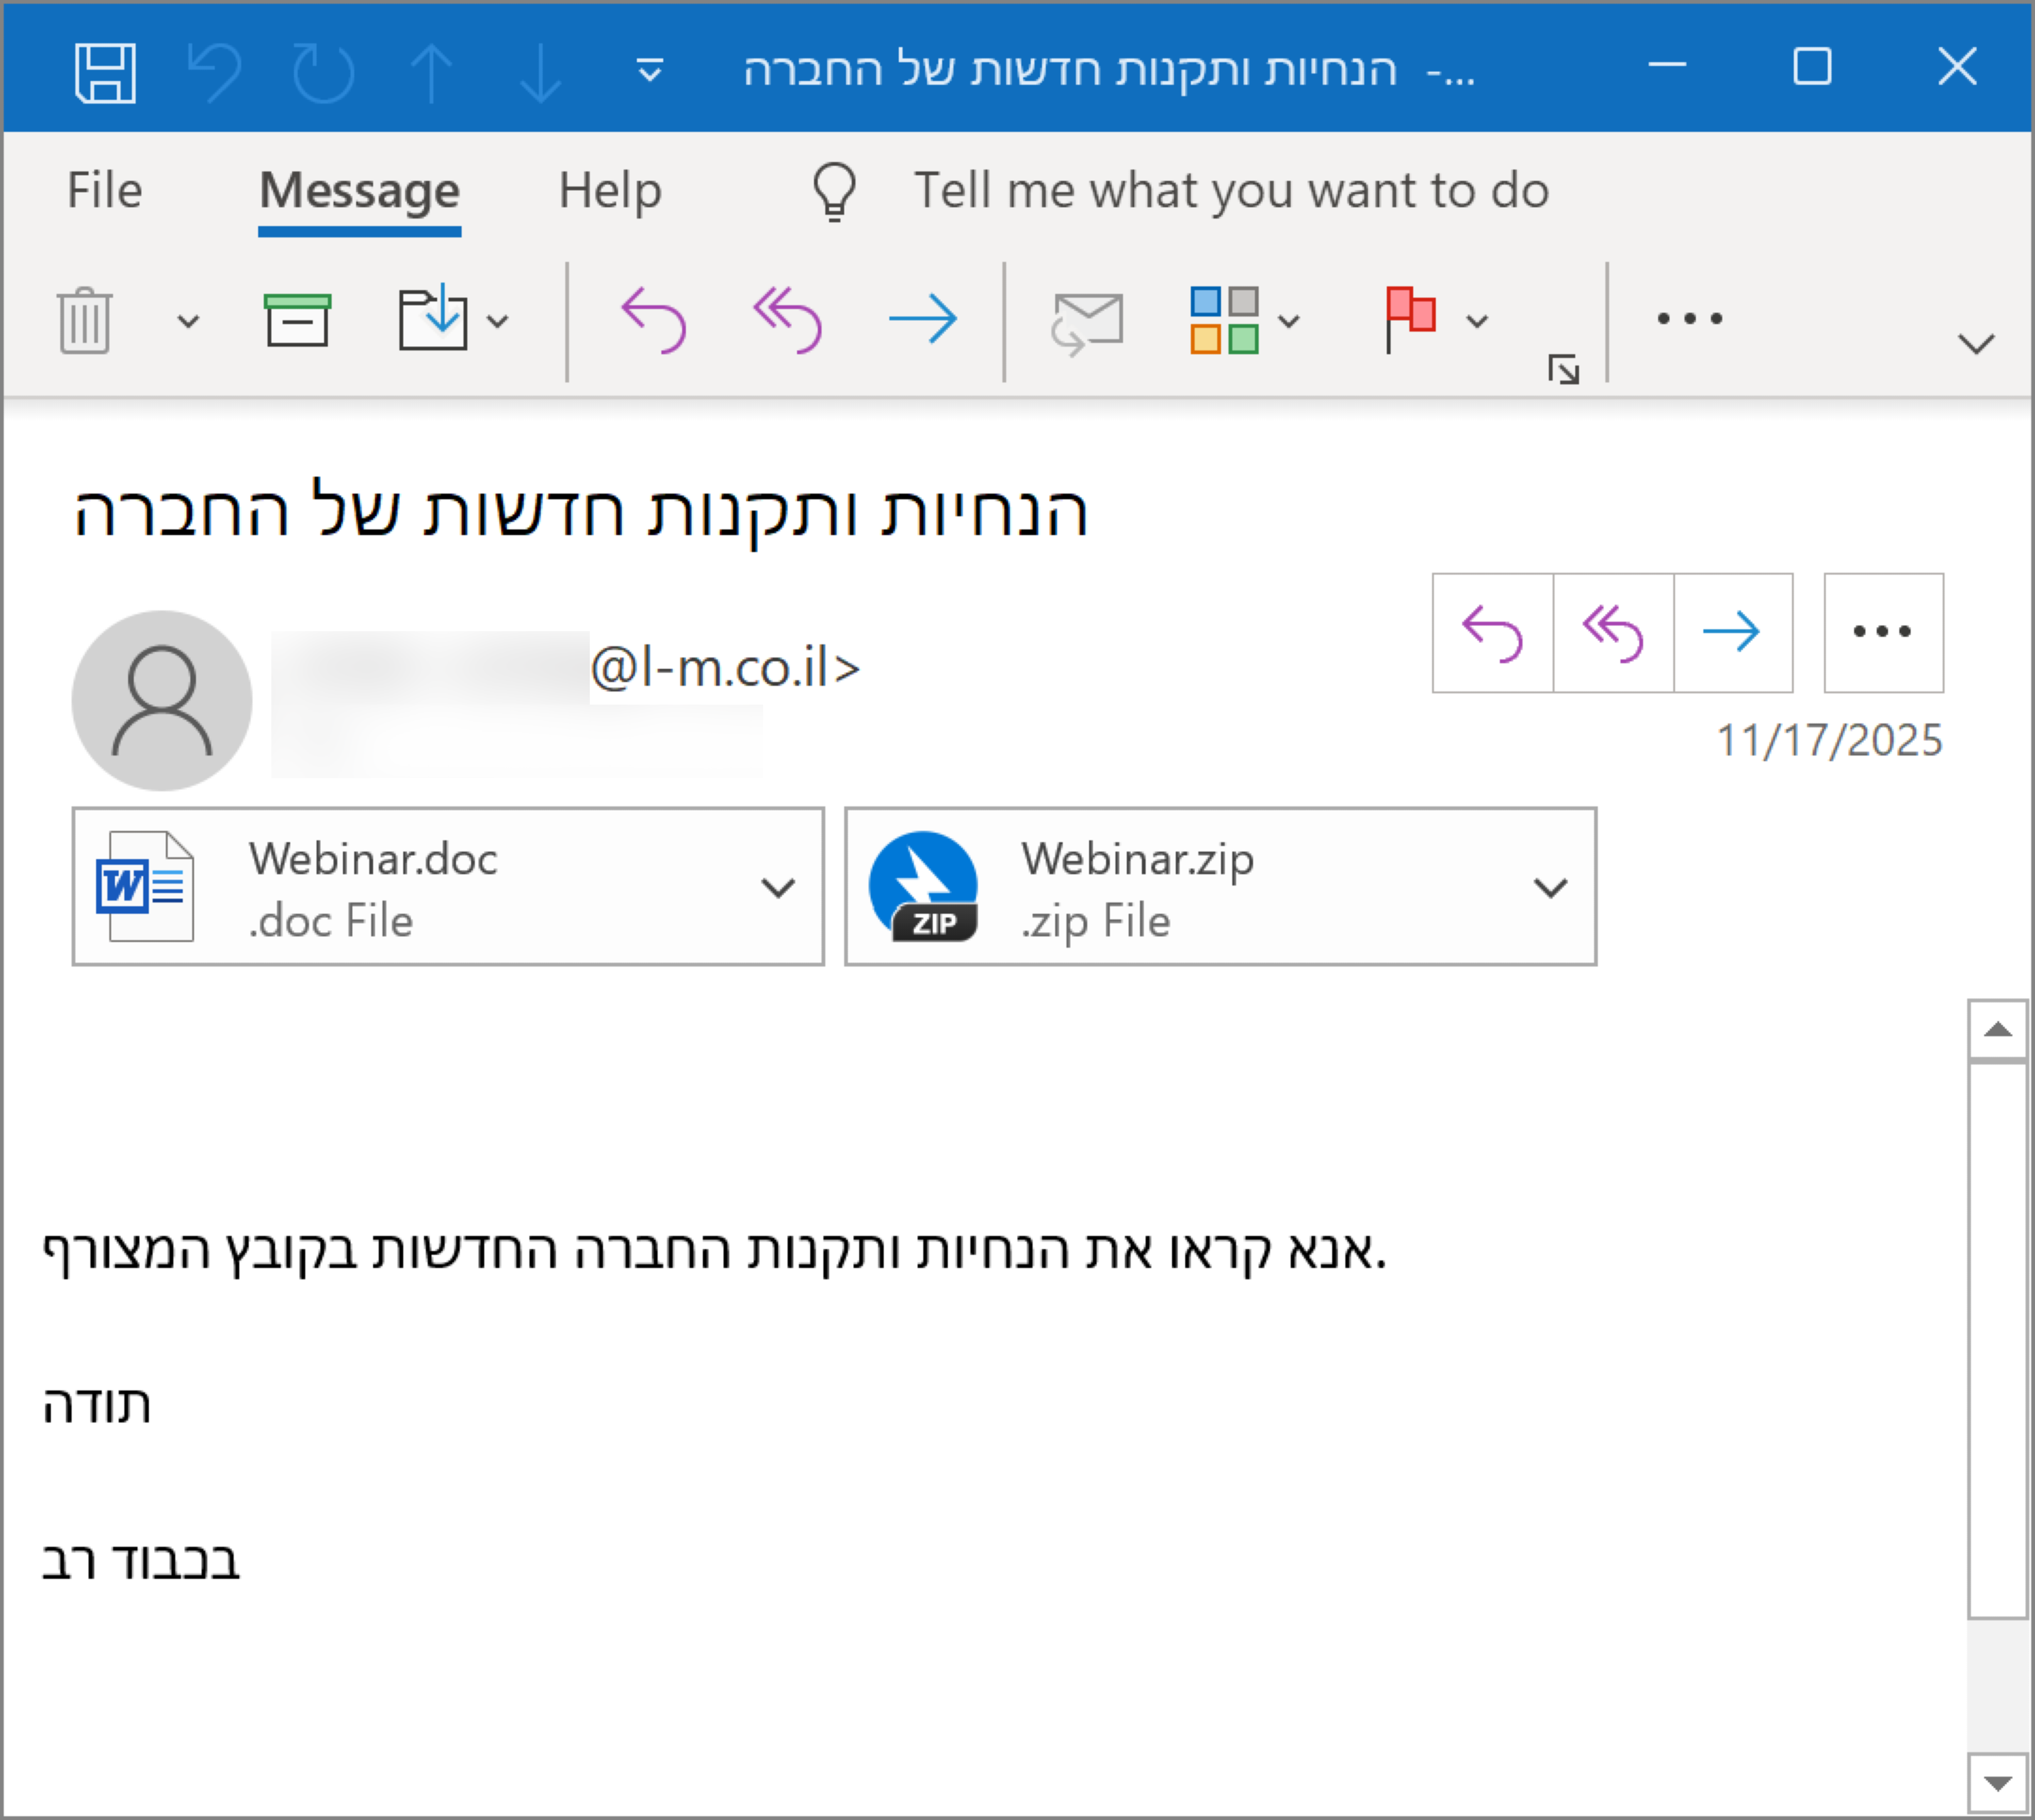Open More actions ellipsis in message header
The width and height of the screenshot is (2035, 1820).
pos(1883,632)
